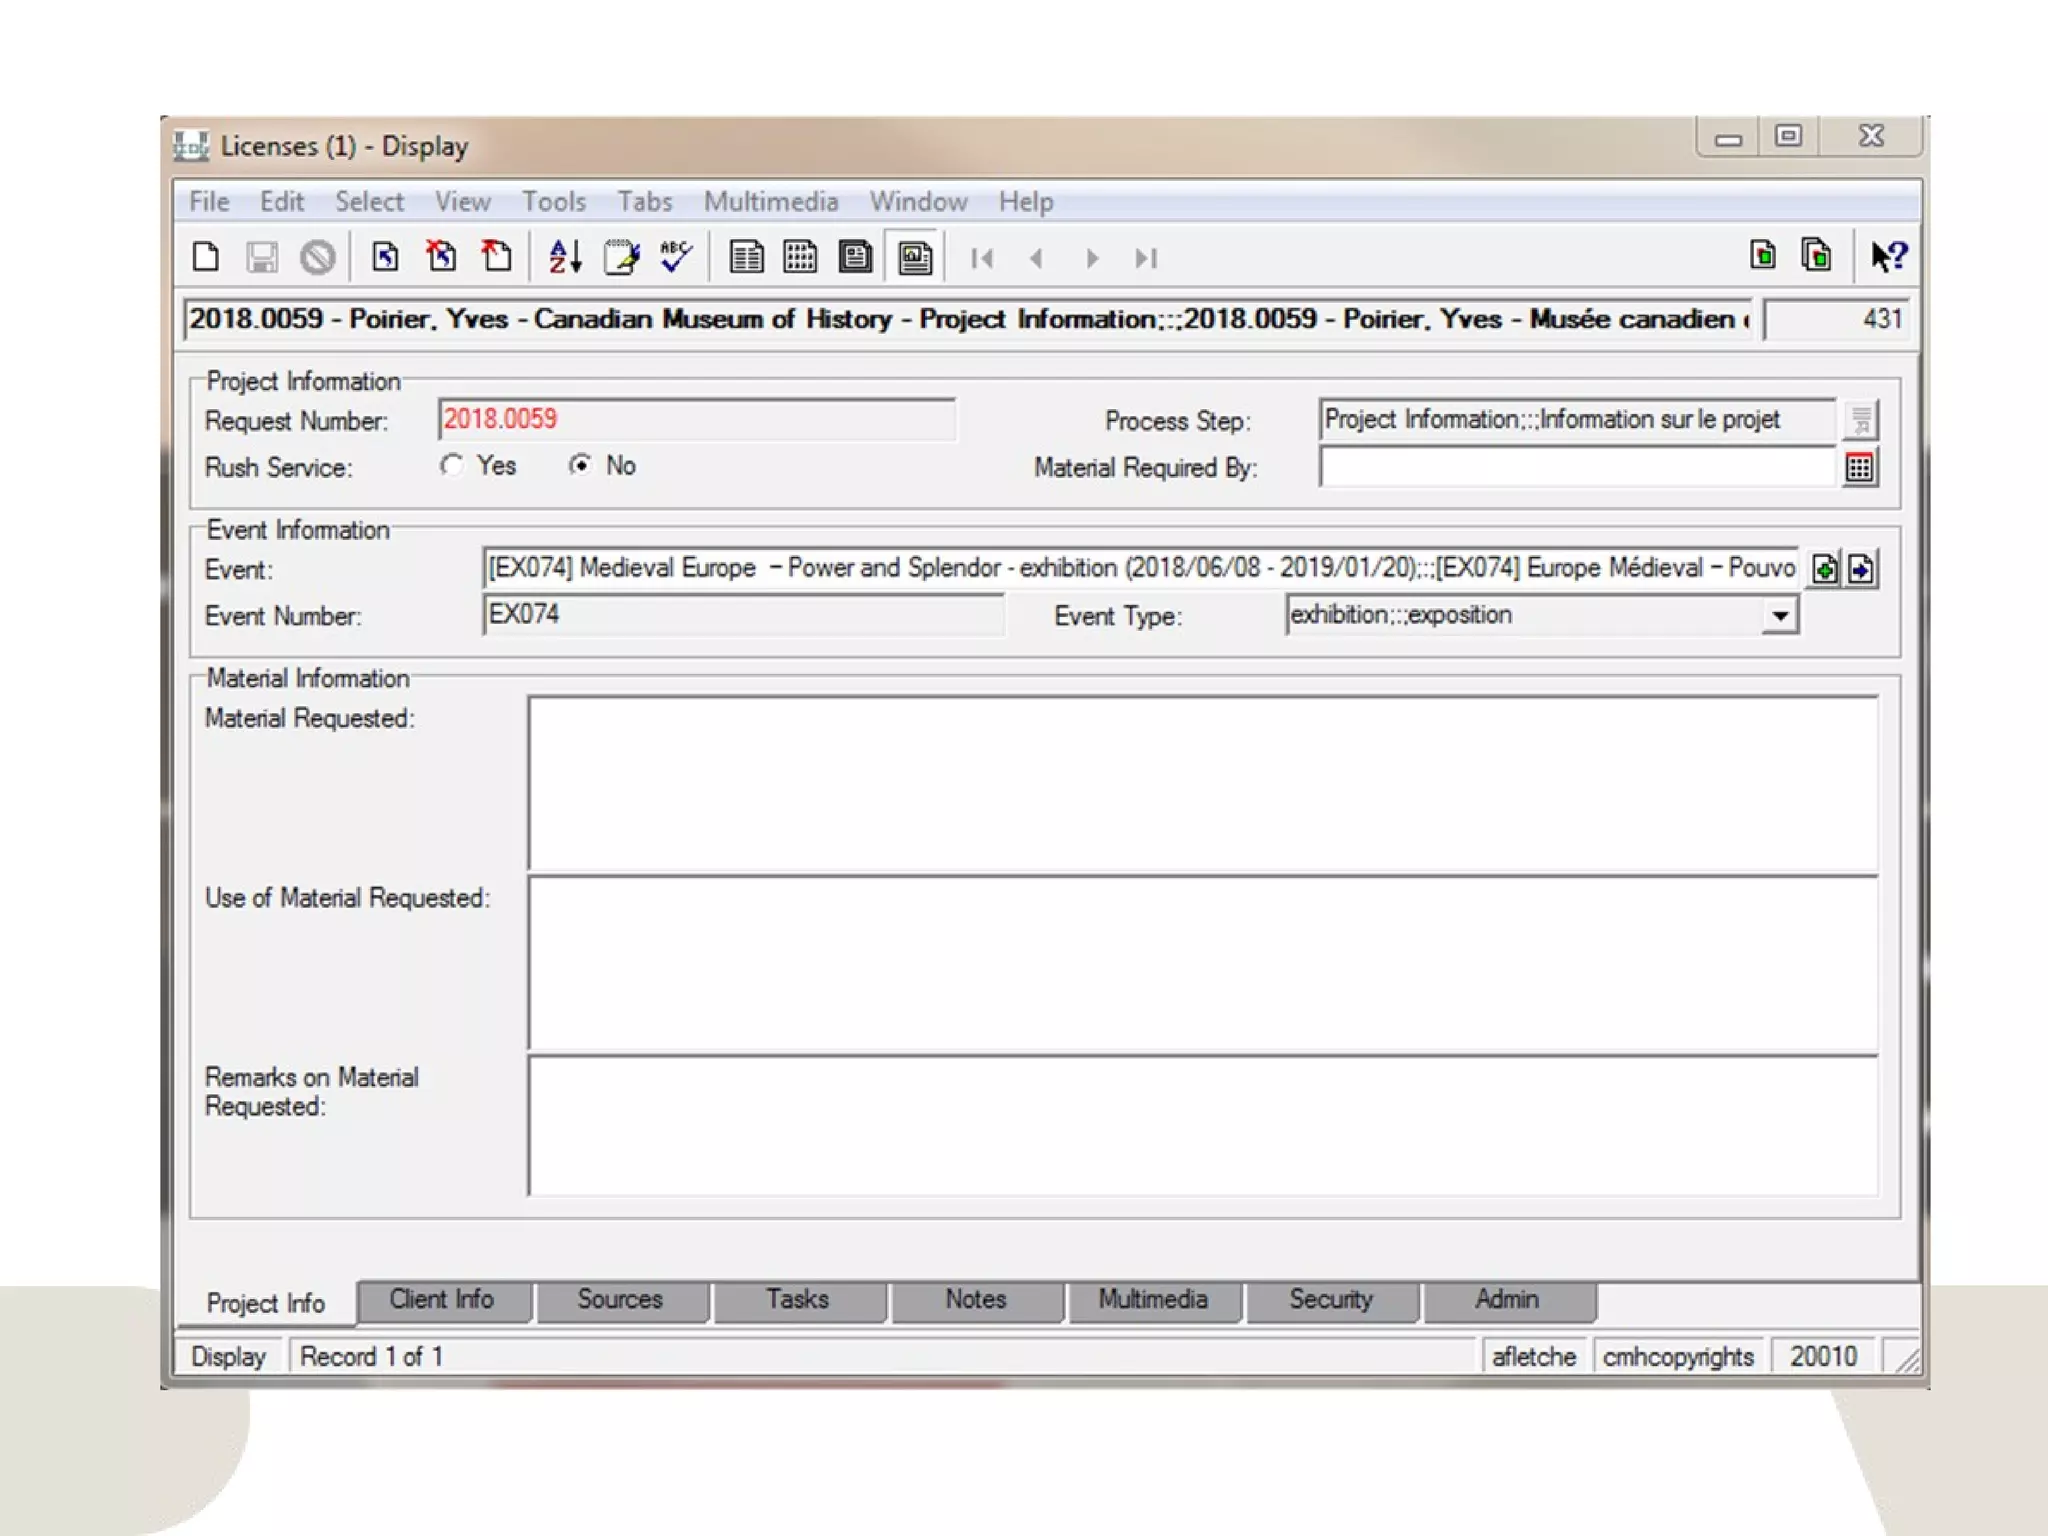
Task: Open the Security tab
Action: (1330, 1300)
